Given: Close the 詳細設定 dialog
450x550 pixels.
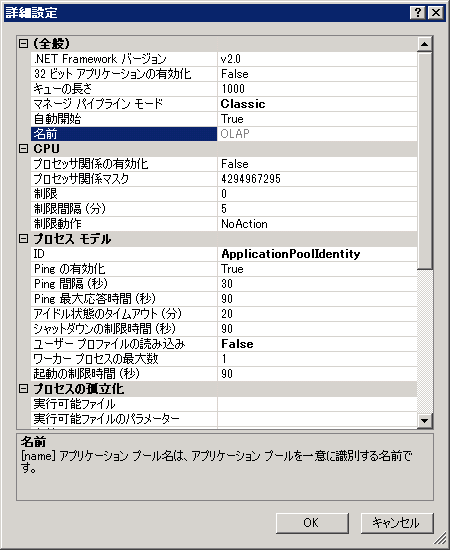Looking at the screenshot, I should pyautogui.click(x=436, y=13).
